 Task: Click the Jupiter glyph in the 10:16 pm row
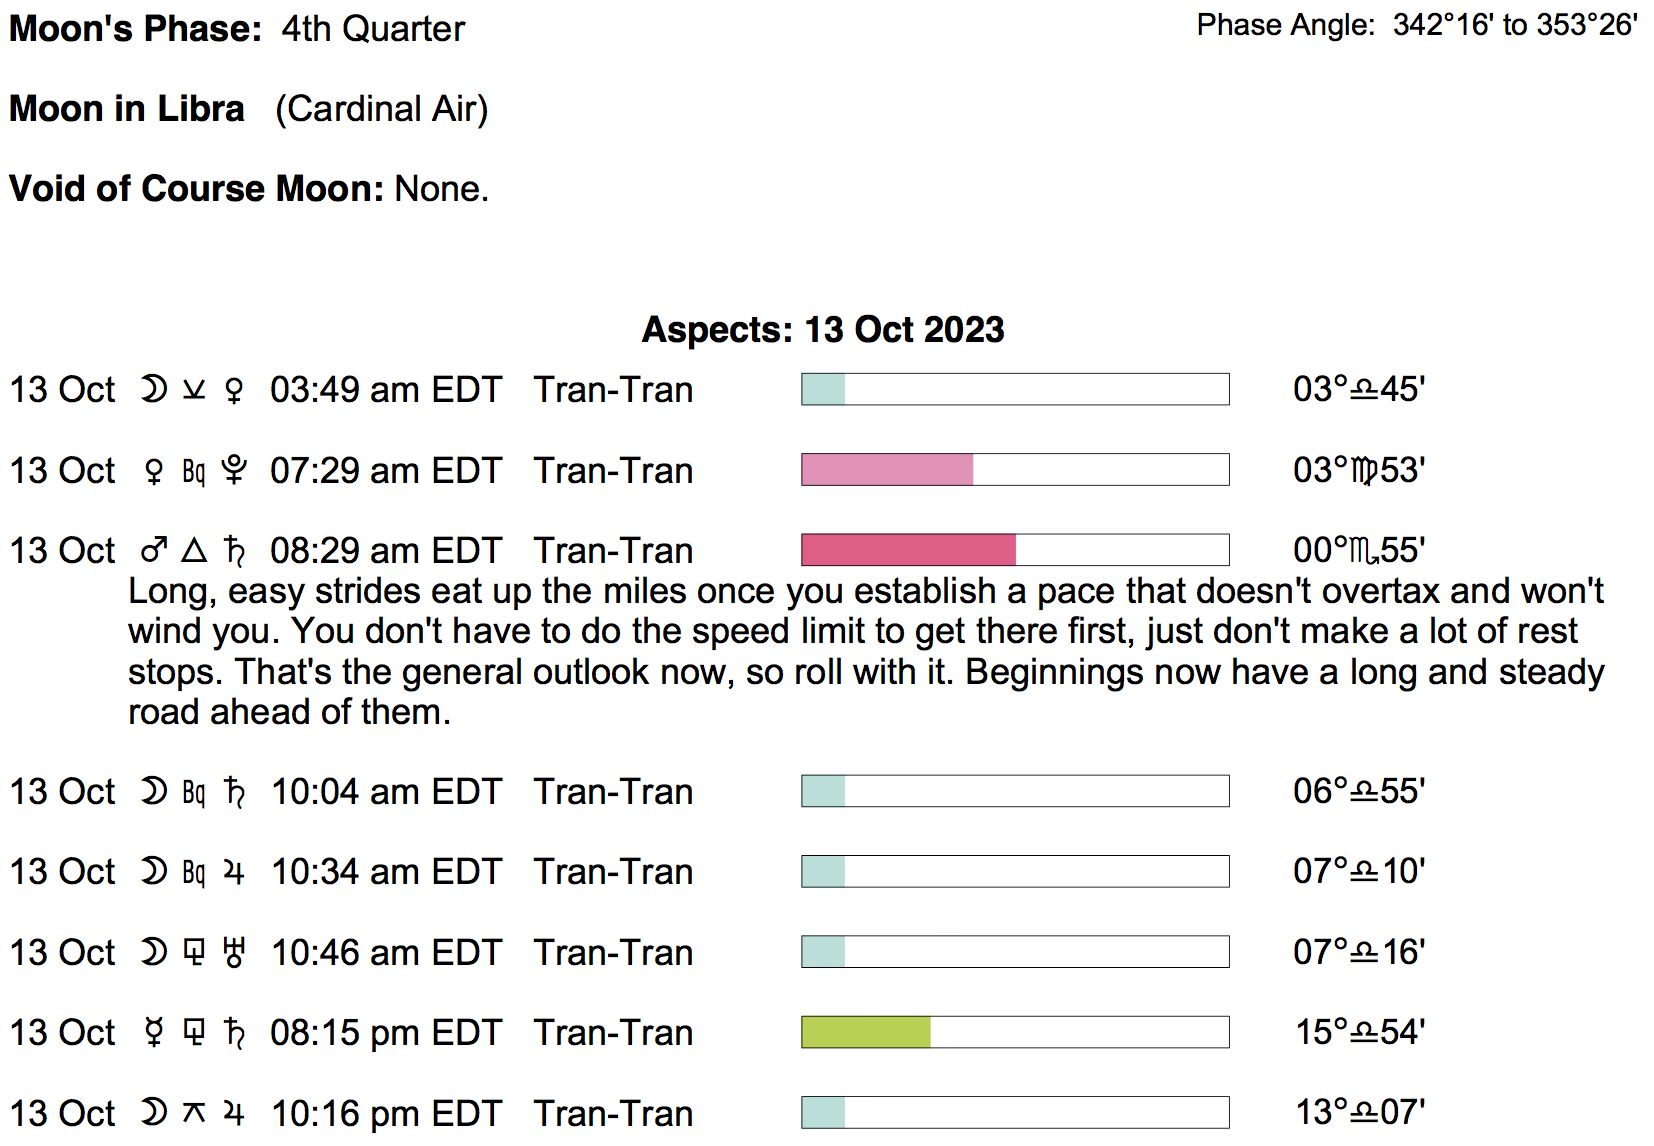[234, 1113]
